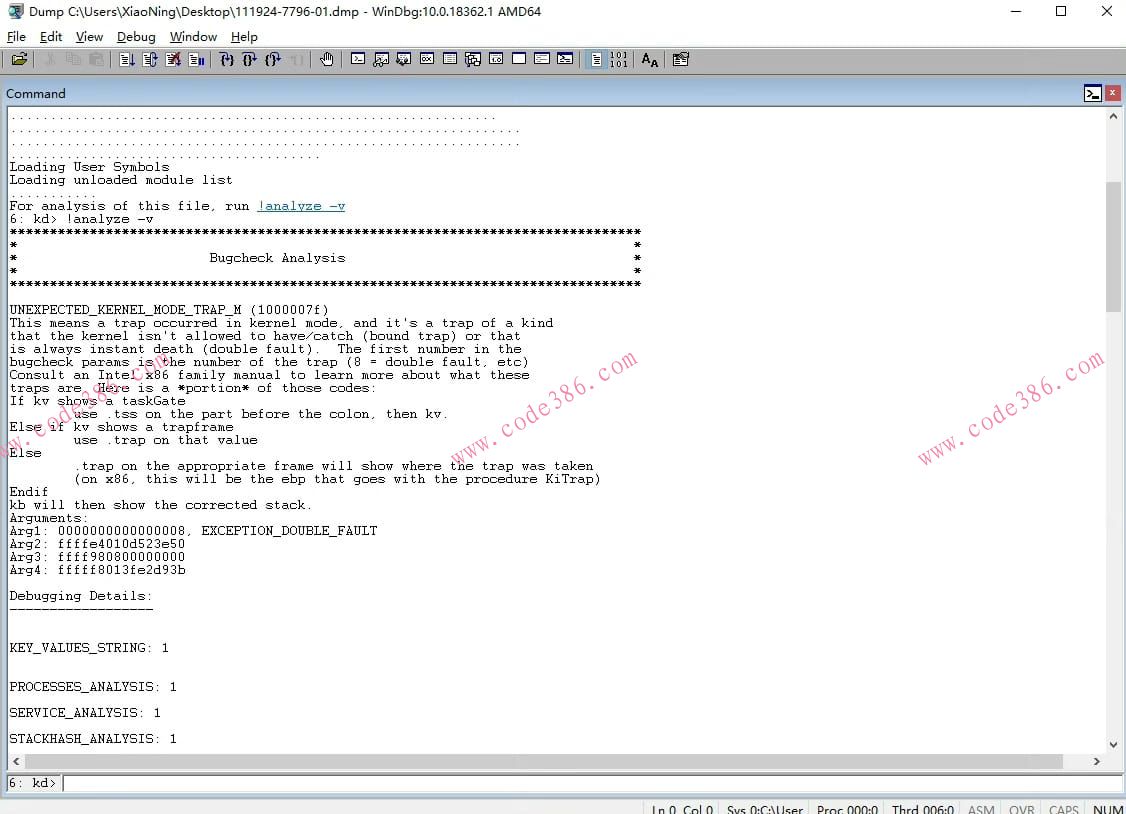Viewport: 1126px width, 814px height.
Task: Open the Debug menu
Action: point(136,37)
